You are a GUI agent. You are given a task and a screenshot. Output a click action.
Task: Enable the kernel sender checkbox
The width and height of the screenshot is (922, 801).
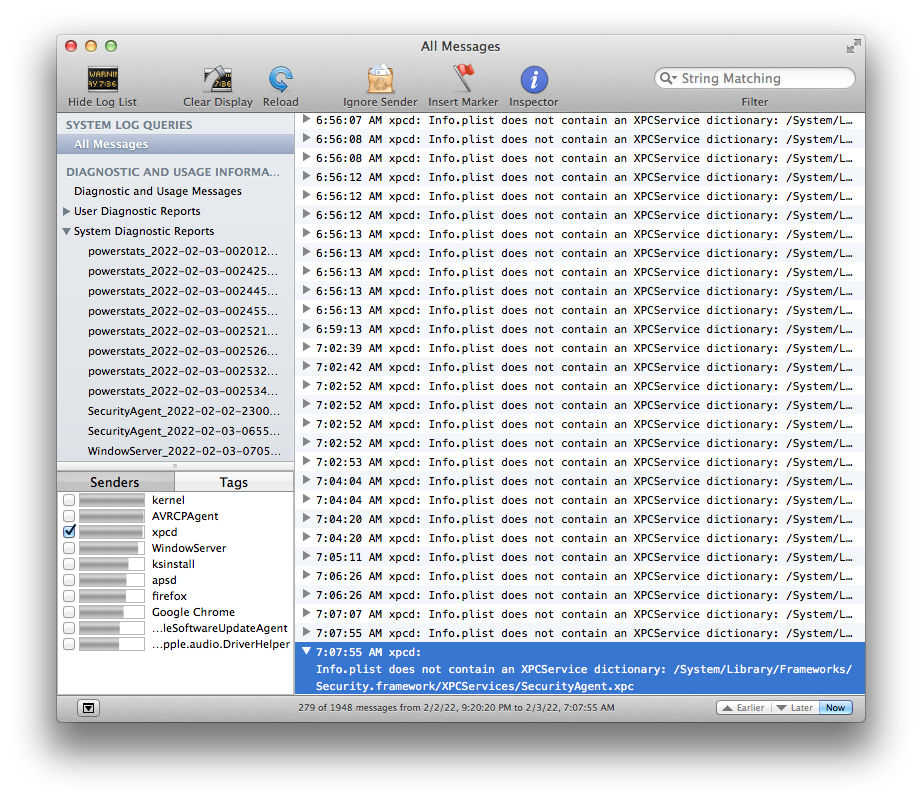click(69, 500)
